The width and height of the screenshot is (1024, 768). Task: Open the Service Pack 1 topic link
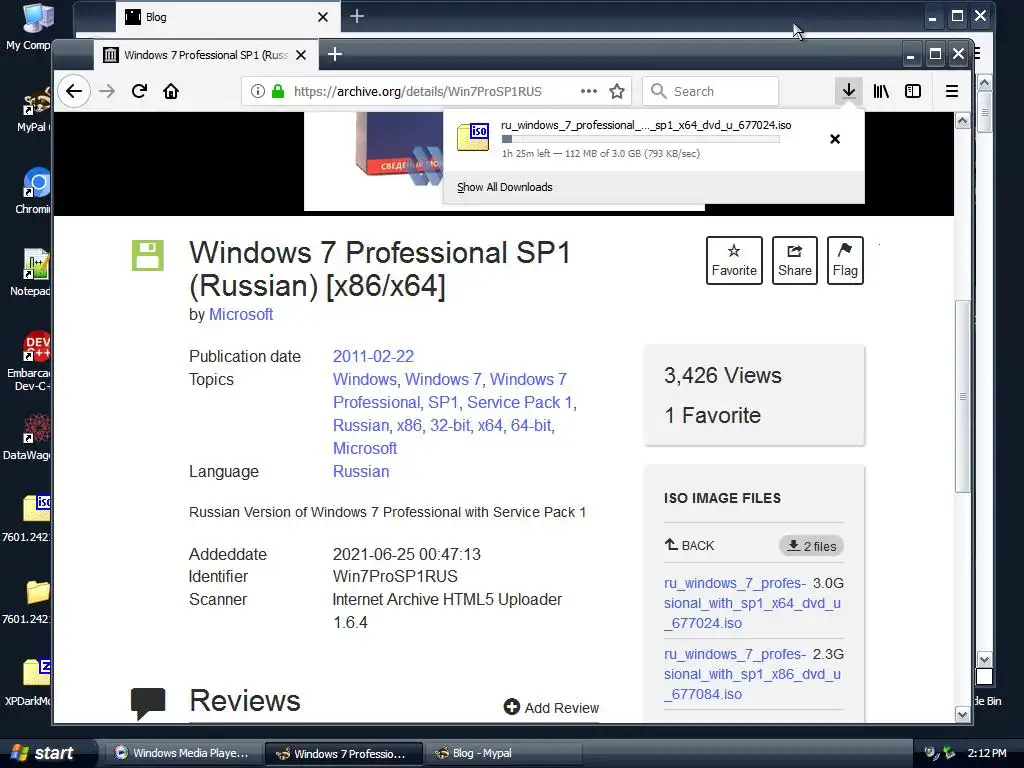[x=520, y=402]
